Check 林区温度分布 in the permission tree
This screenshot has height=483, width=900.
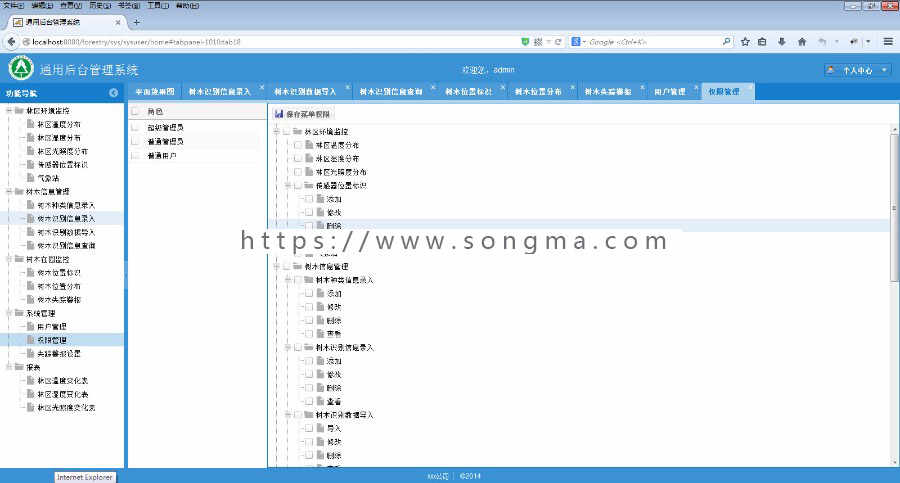298,145
